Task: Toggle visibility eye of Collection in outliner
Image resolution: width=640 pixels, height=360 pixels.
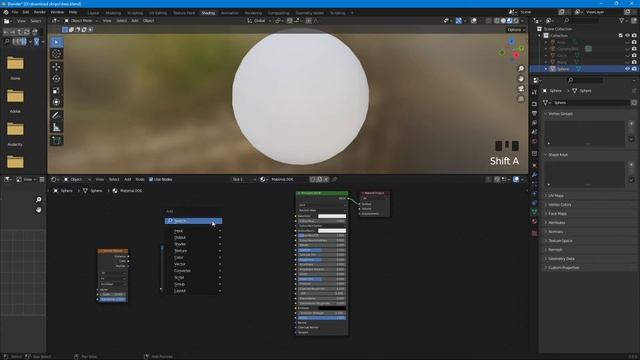Action: click(627, 36)
